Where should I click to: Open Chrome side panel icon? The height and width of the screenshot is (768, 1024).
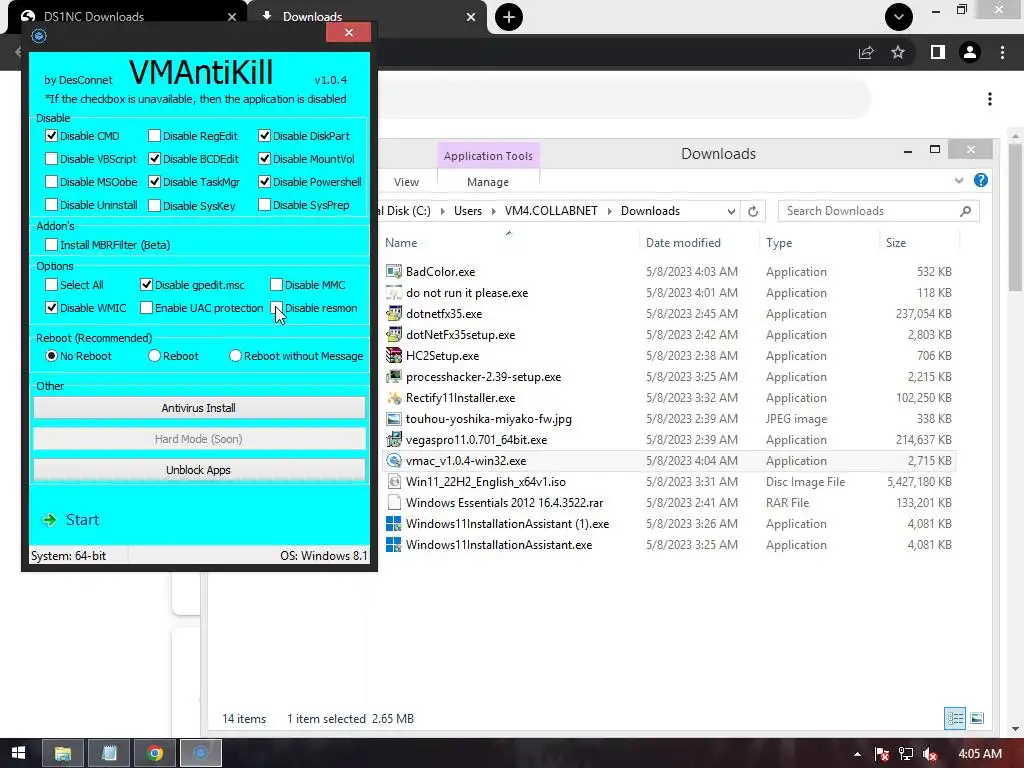tap(938, 52)
